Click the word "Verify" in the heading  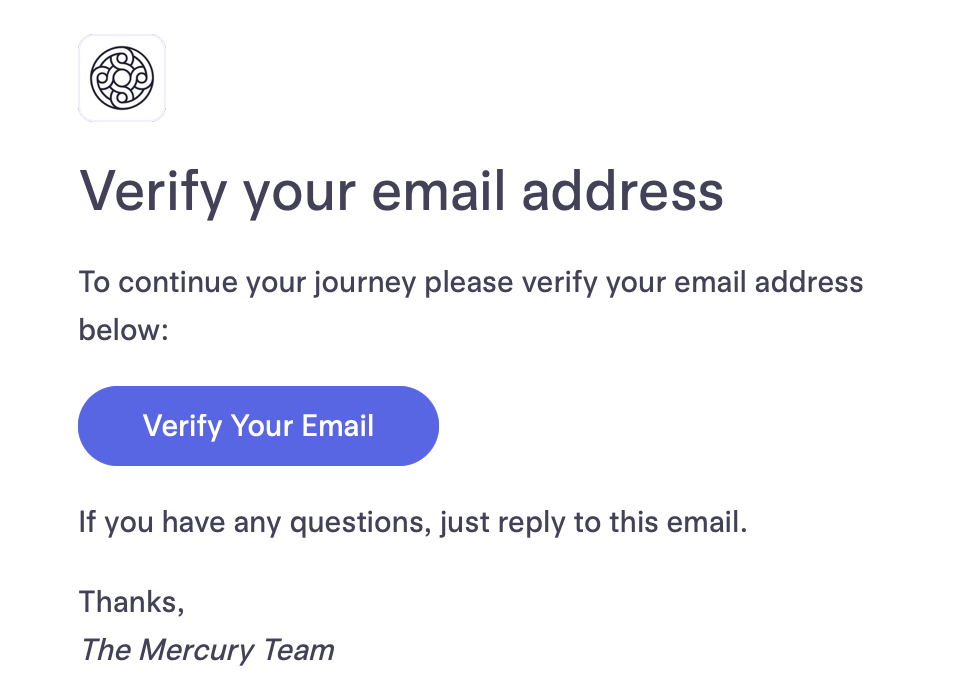point(154,193)
